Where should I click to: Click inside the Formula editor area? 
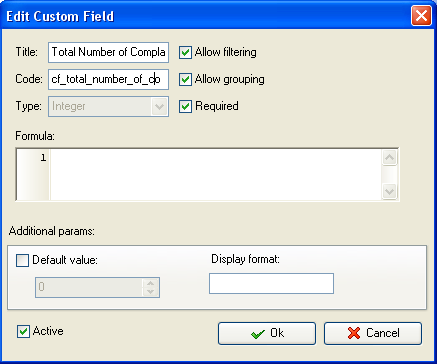coord(215,174)
